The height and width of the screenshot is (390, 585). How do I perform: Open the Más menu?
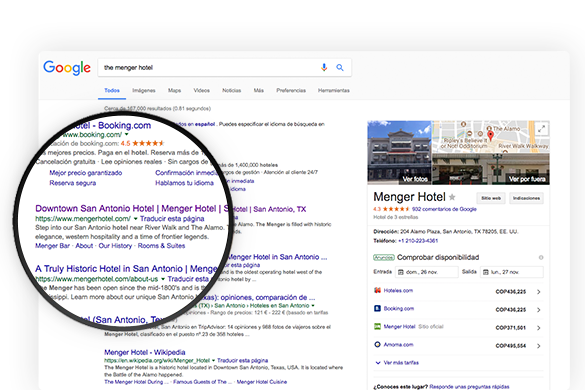(x=259, y=90)
